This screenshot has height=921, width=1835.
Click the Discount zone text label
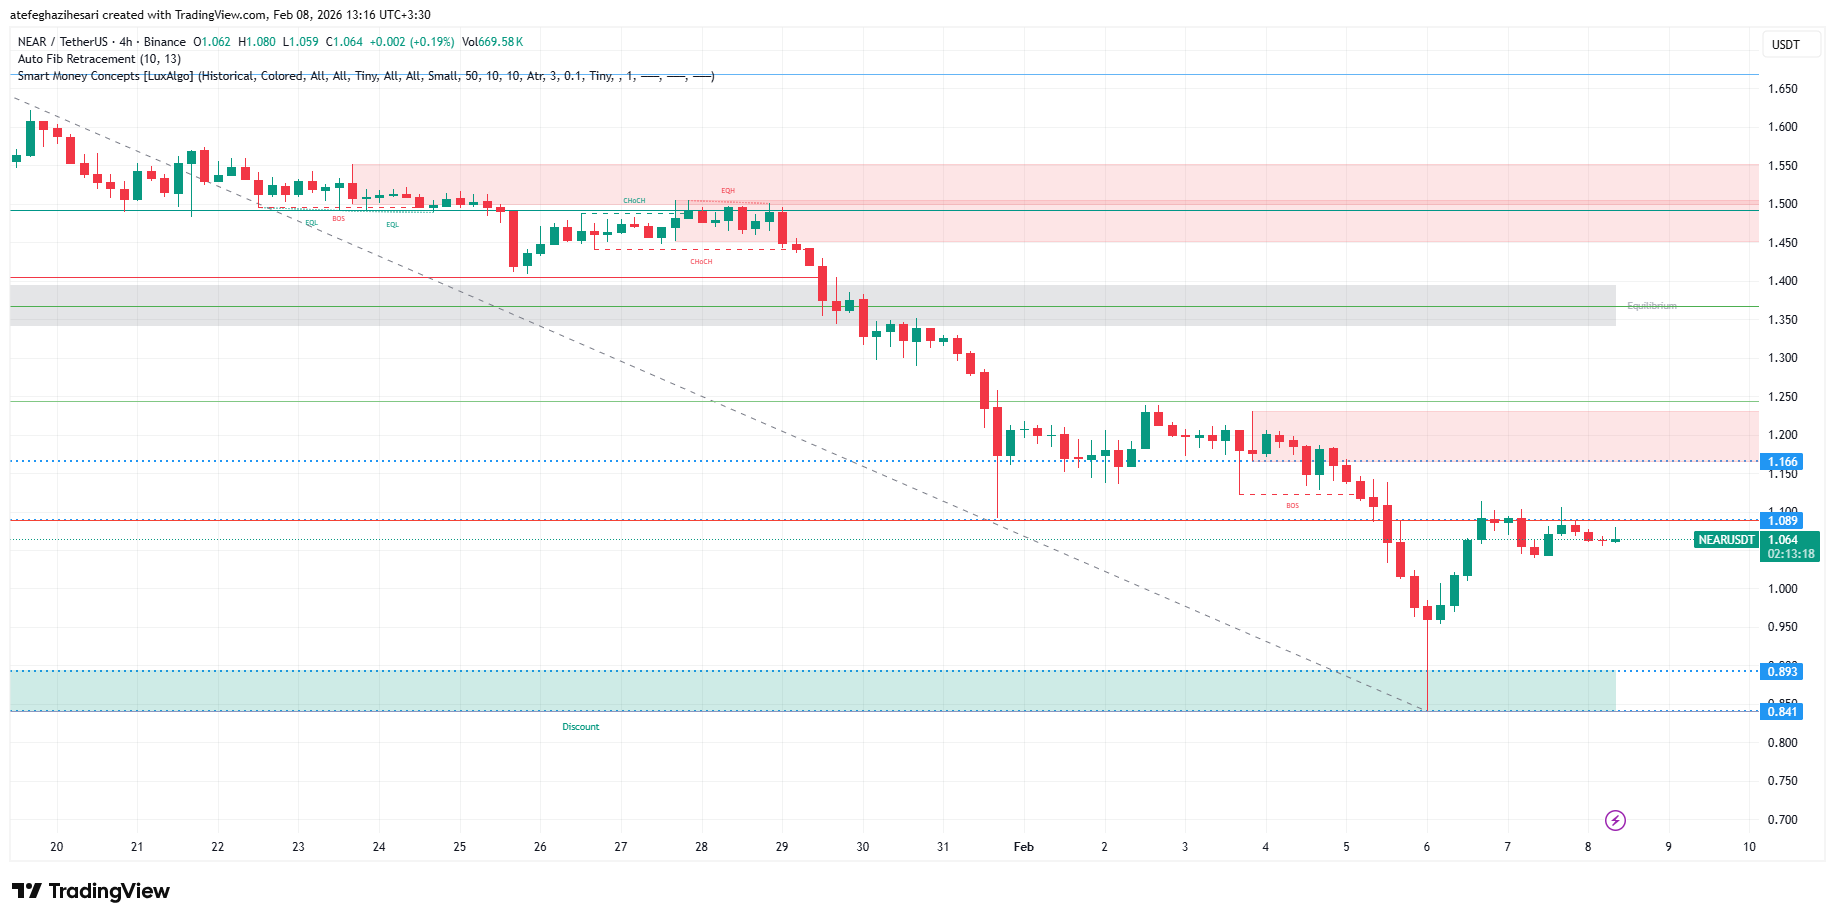tap(580, 727)
